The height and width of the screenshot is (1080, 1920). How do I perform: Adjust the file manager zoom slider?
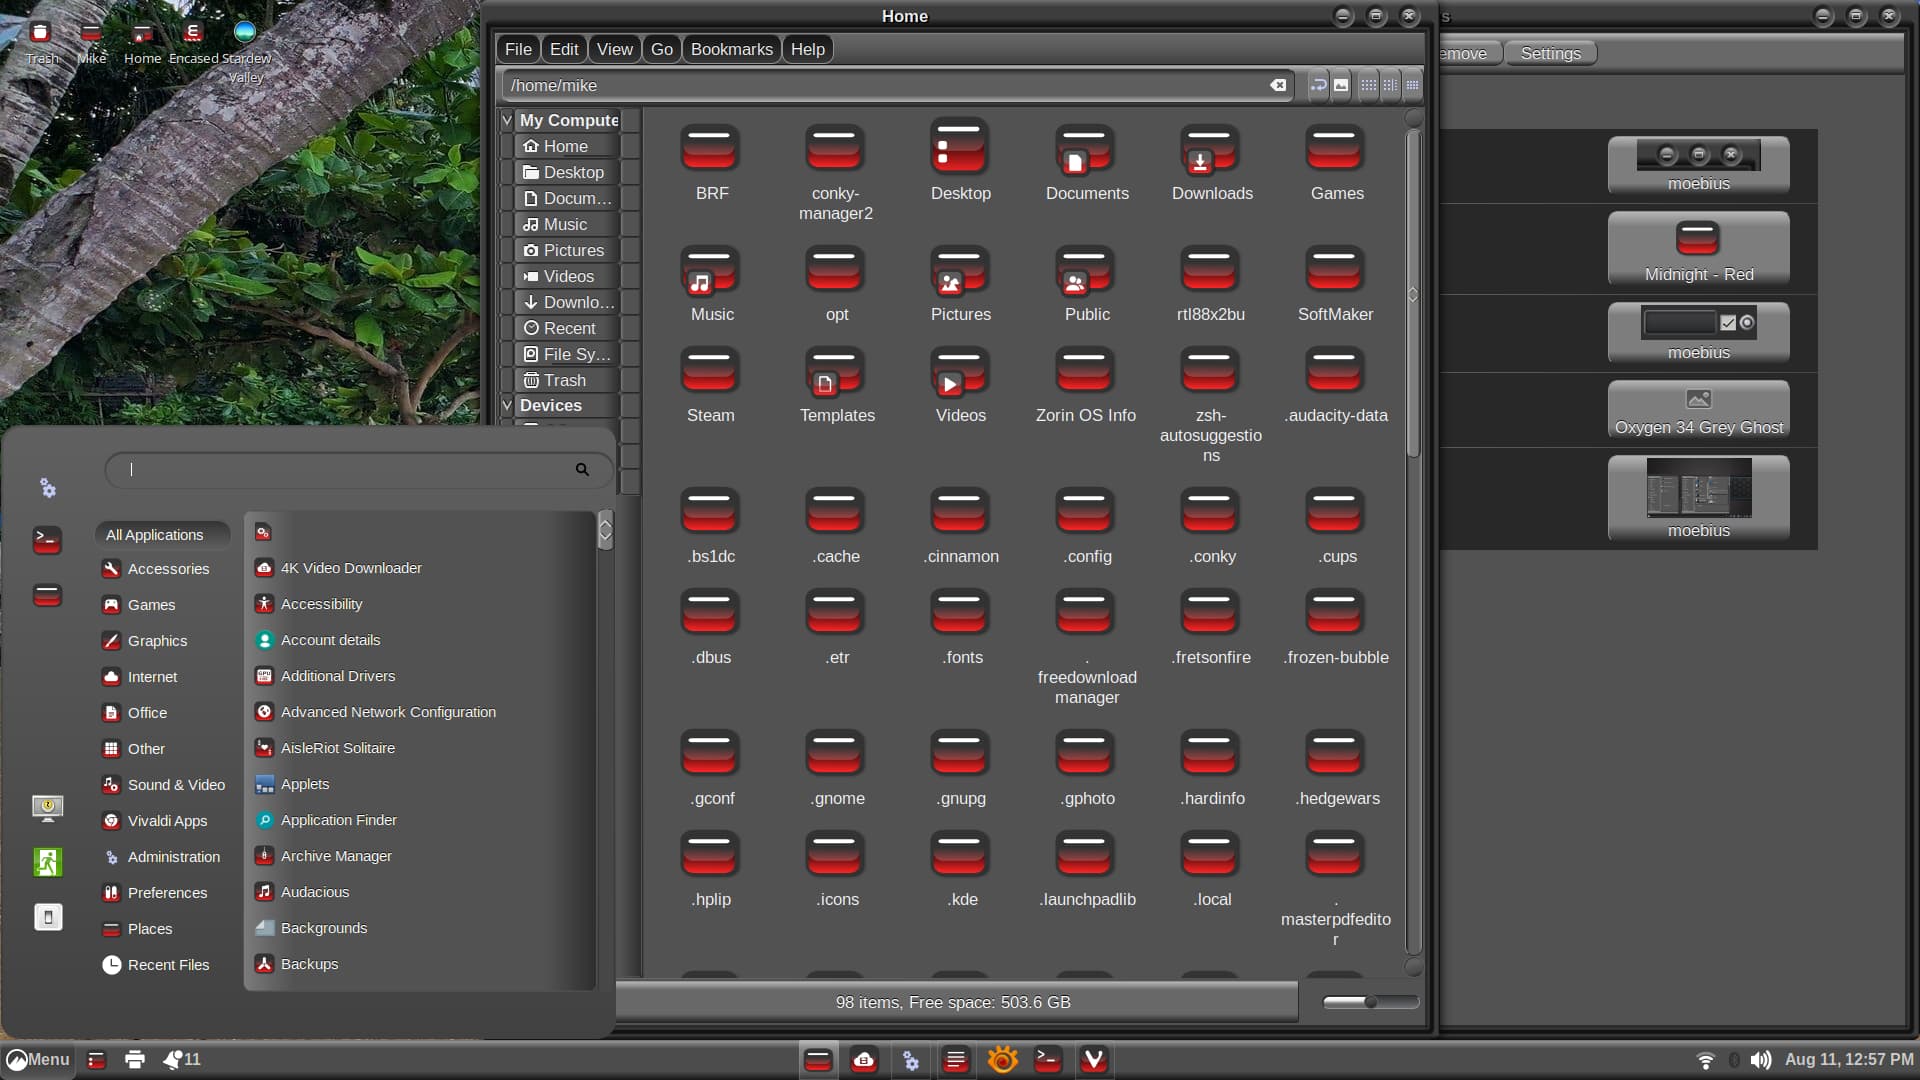(x=1370, y=1002)
